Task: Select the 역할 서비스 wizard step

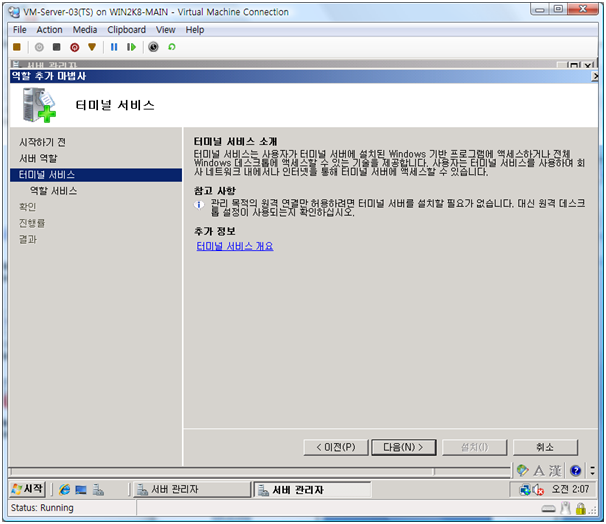Action: click(x=53, y=191)
